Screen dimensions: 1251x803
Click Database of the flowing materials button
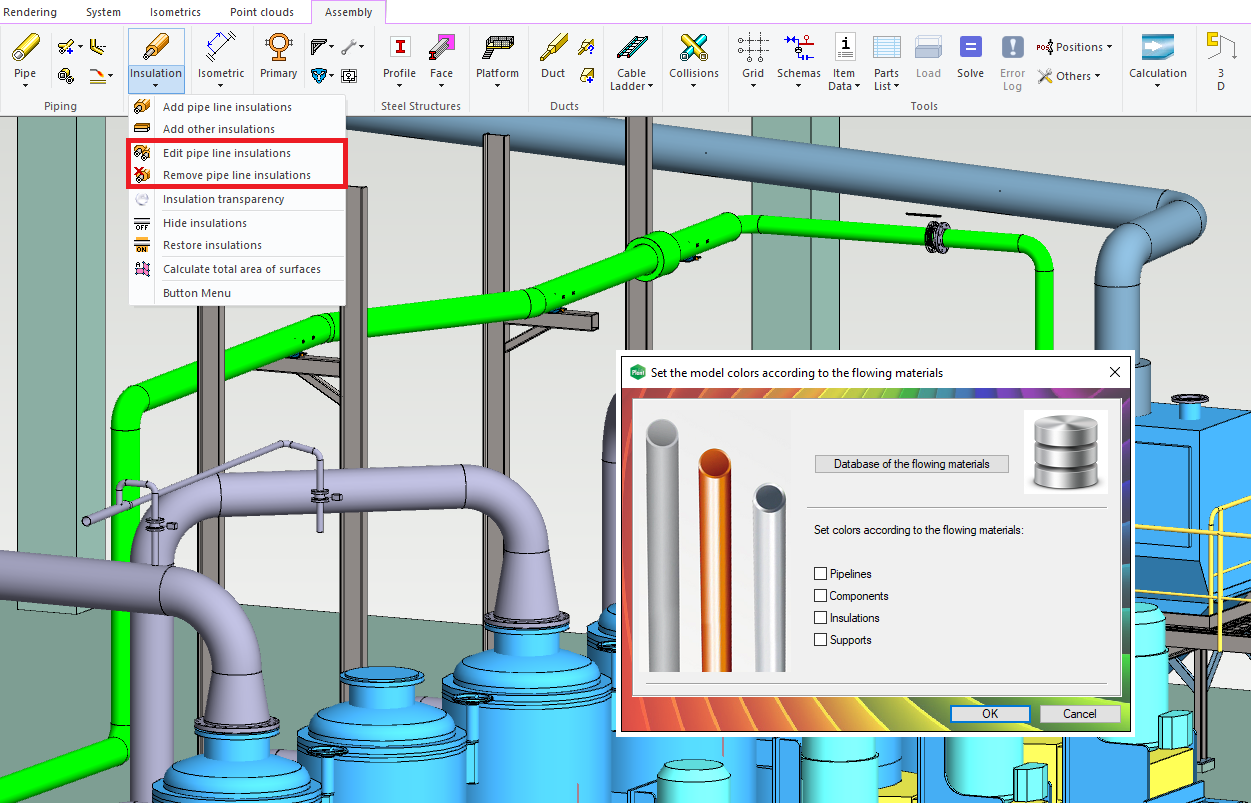pos(911,464)
